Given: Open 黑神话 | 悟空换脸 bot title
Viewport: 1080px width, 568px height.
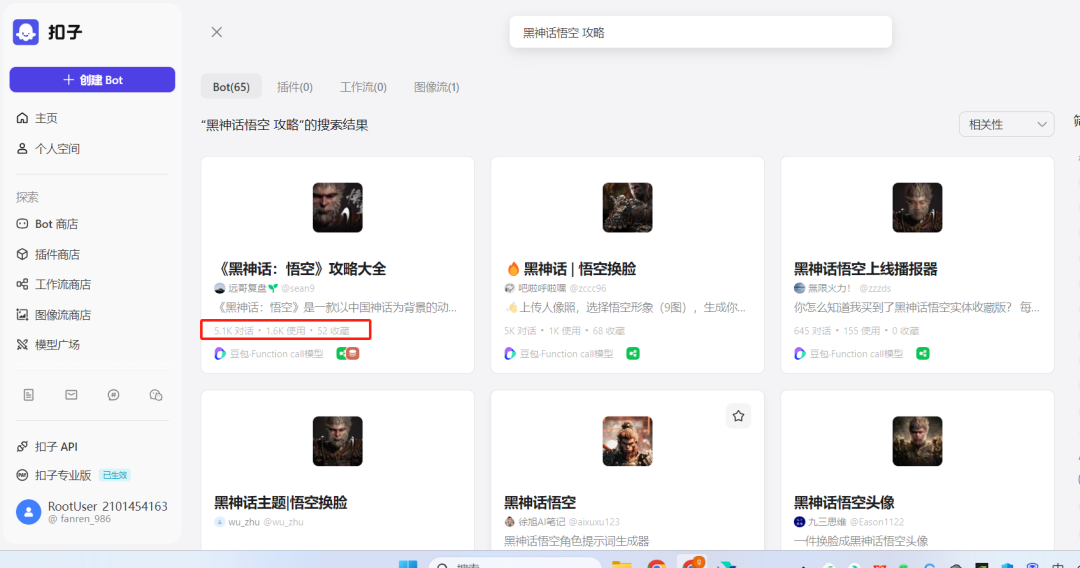Looking at the screenshot, I should (579, 269).
